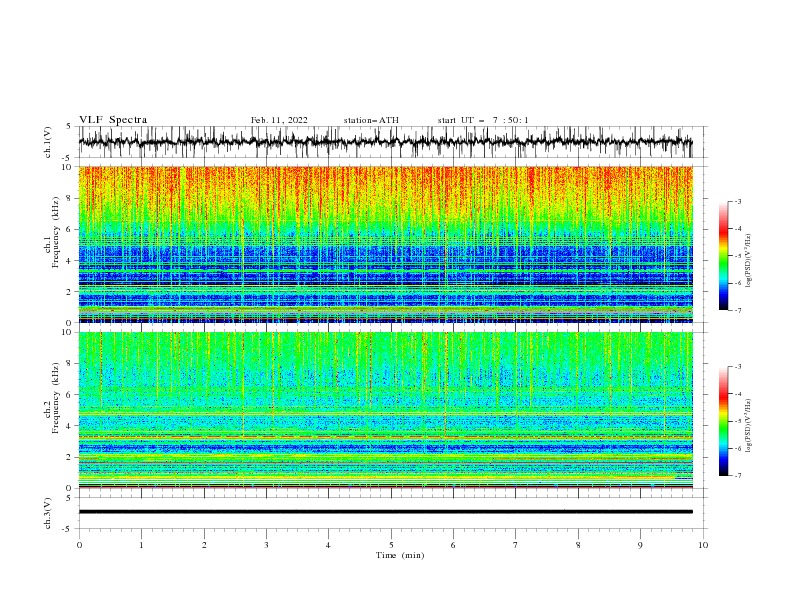The image size is (792, 612).
Task: Click the ch.2 spectrogram "8" kHz tick label
Action: point(70,364)
